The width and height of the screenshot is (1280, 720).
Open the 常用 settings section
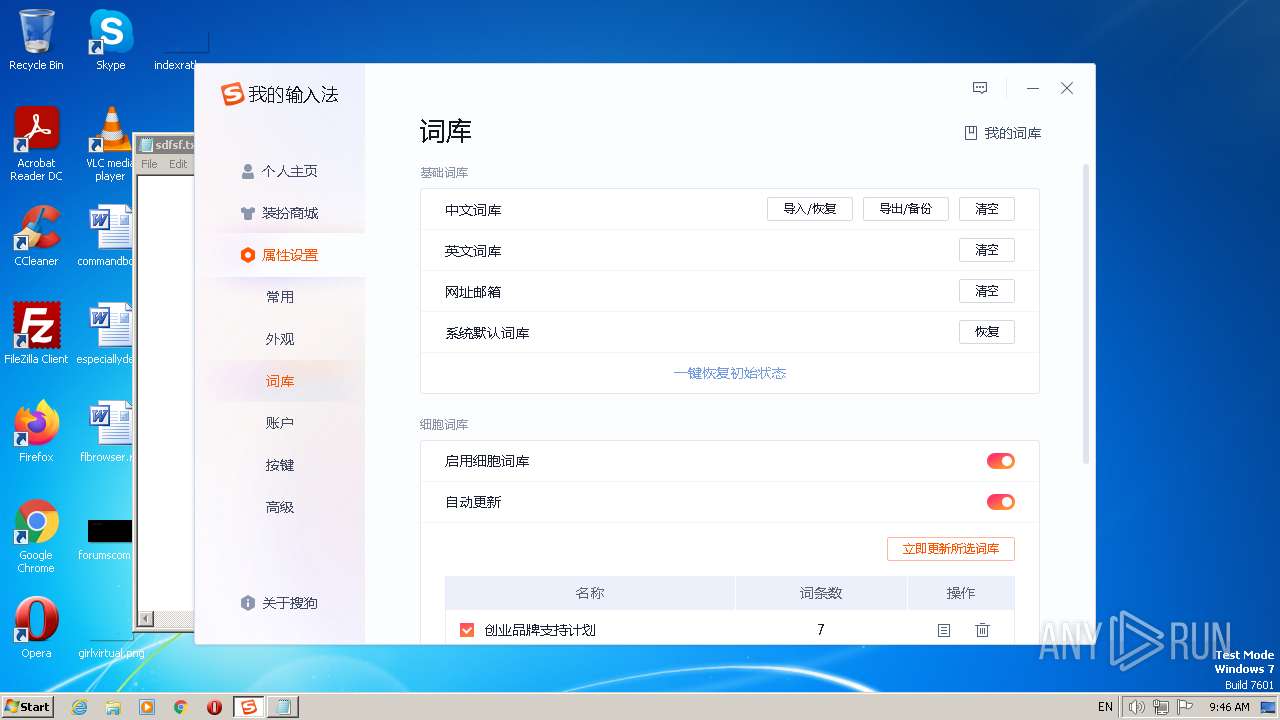pyautogui.click(x=280, y=297)
